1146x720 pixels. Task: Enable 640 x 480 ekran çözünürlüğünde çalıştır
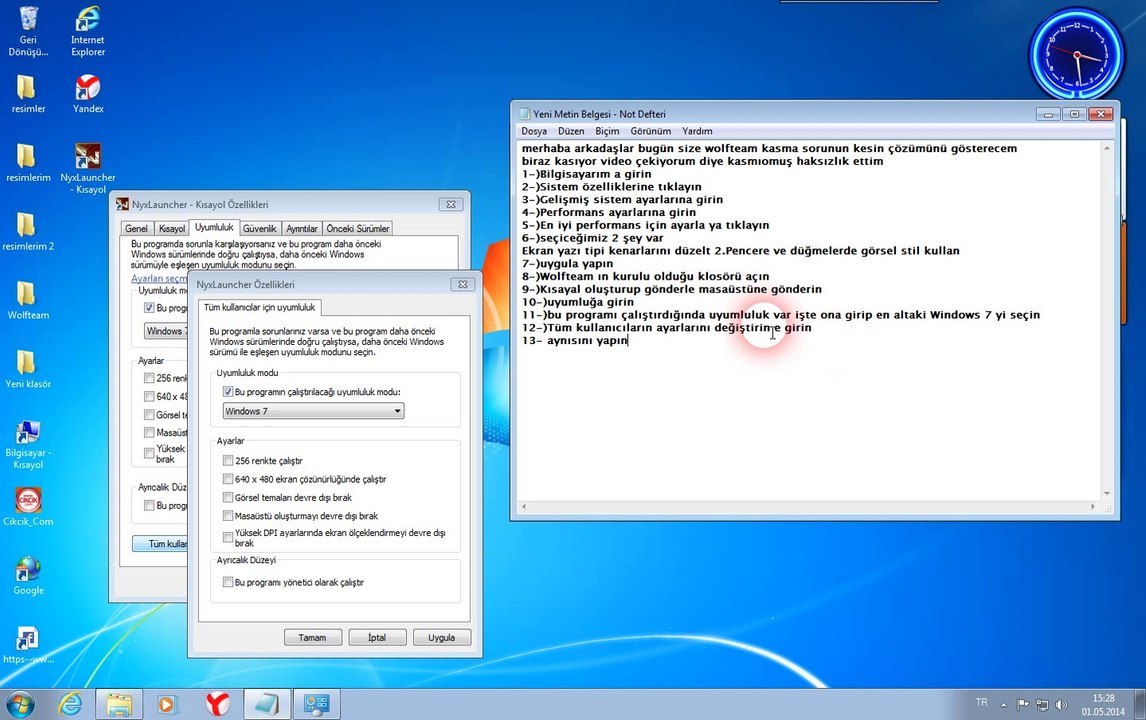pyautogui.click(x=228, y=479)
